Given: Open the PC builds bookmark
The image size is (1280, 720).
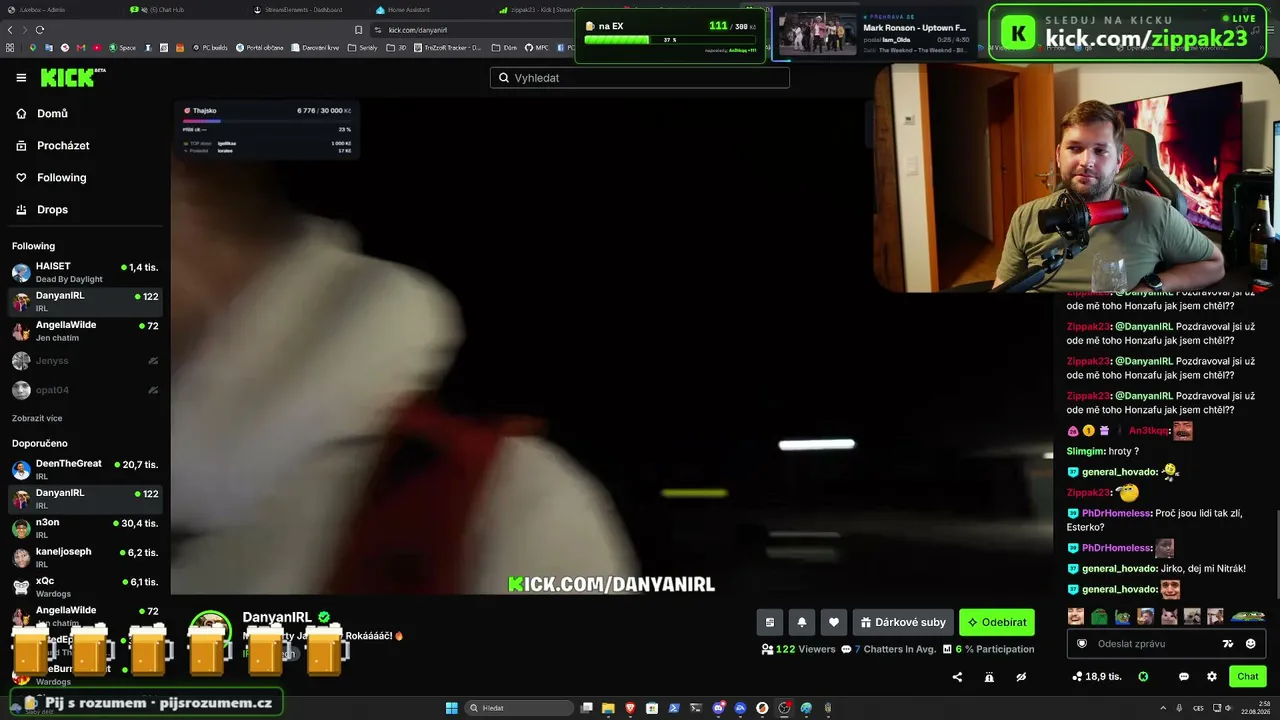Looking at the screenshot, I should (x=210, y=47).
